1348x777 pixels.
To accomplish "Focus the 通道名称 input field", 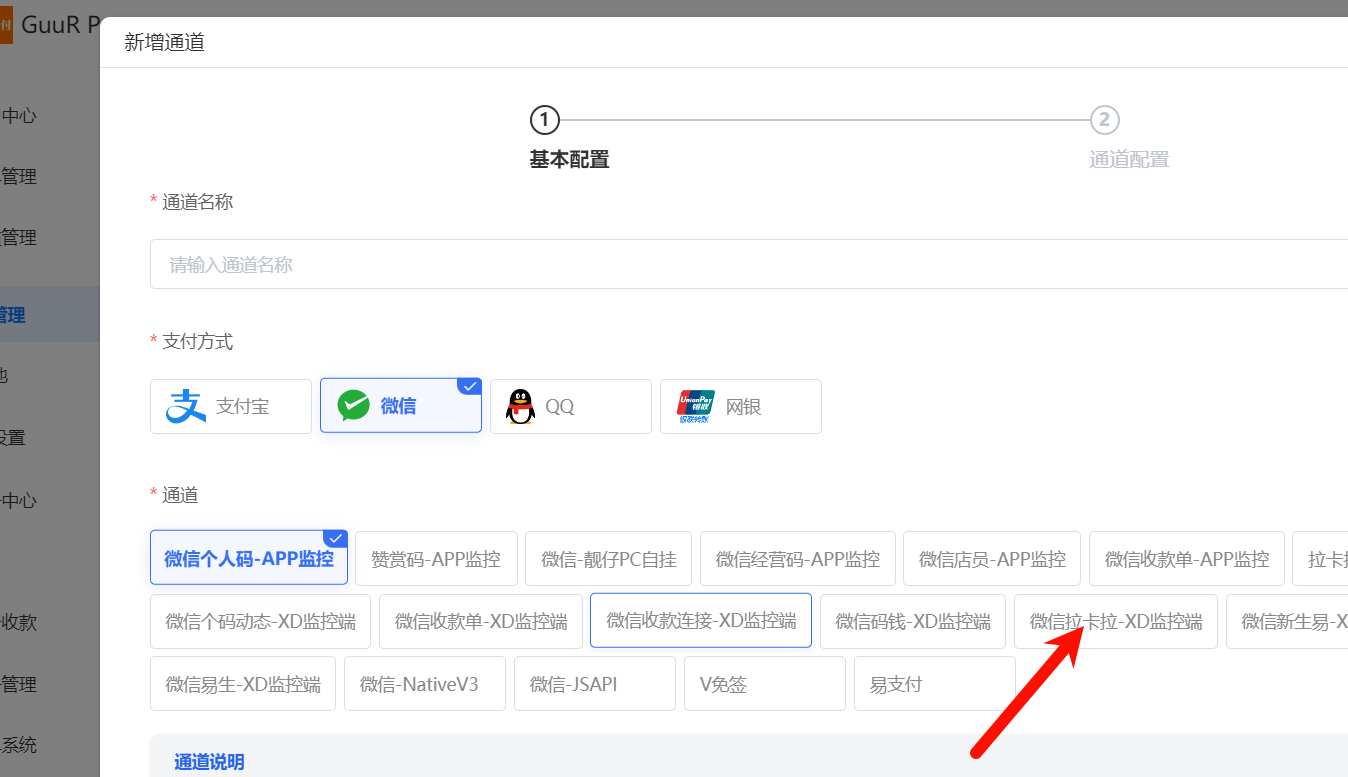I will pyautogui.click(x=748, y=264).
